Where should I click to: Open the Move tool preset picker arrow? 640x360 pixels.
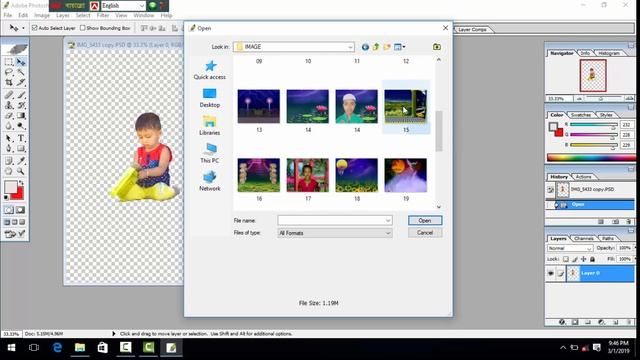(23, 28)
